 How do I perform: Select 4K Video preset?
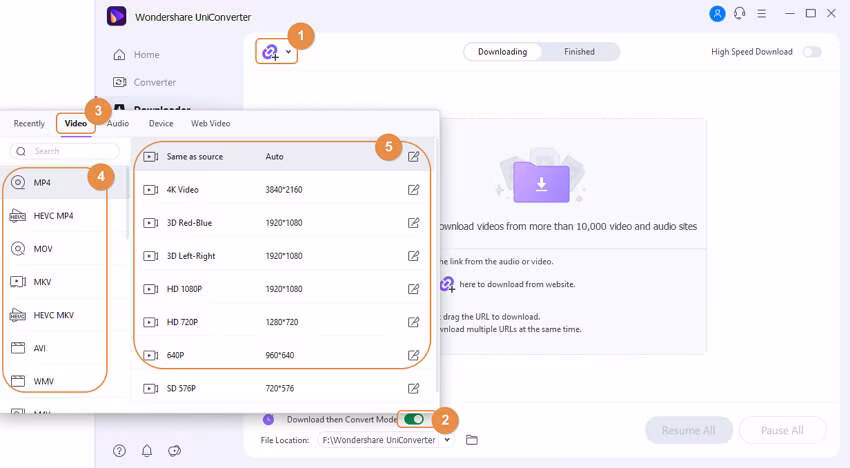click(283, 190)
